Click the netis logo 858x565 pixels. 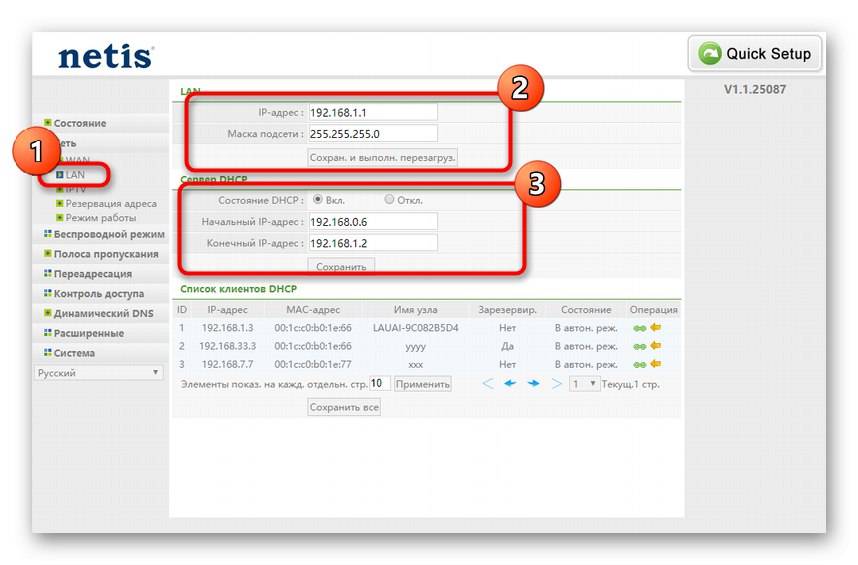click(x=106, y=56)
